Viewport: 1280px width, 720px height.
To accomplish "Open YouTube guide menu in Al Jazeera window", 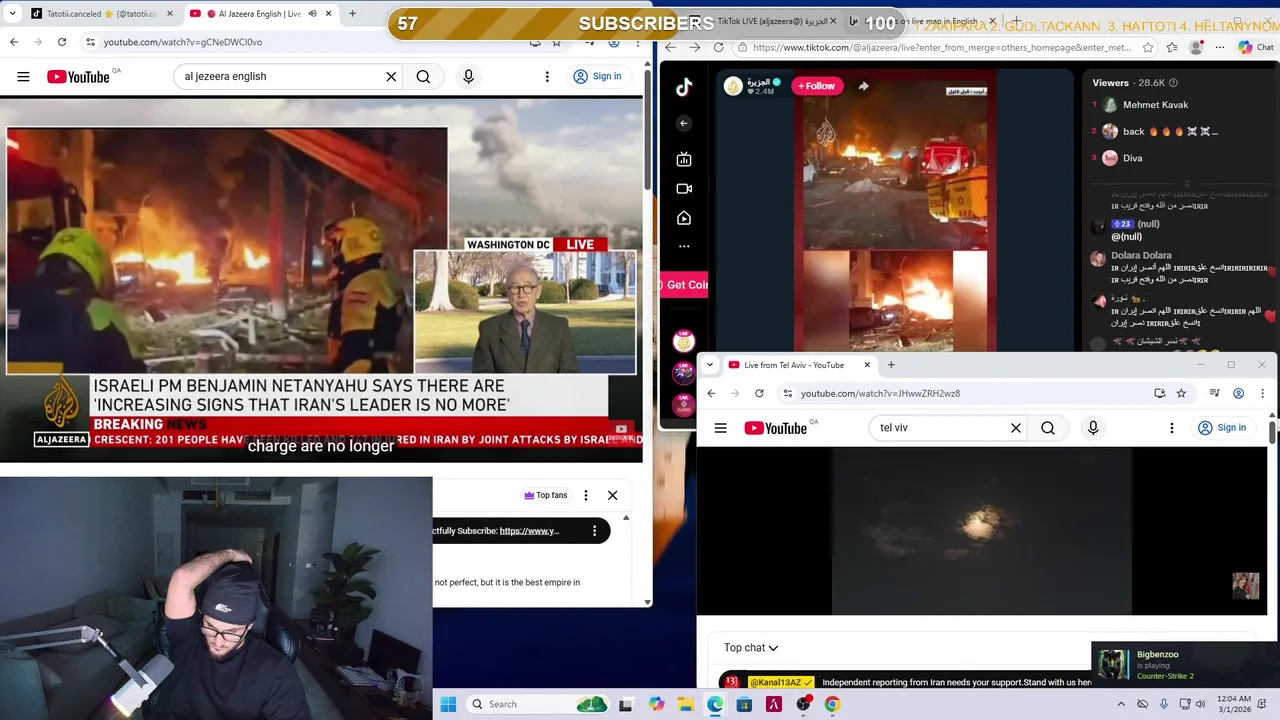I will coord(23,76).
